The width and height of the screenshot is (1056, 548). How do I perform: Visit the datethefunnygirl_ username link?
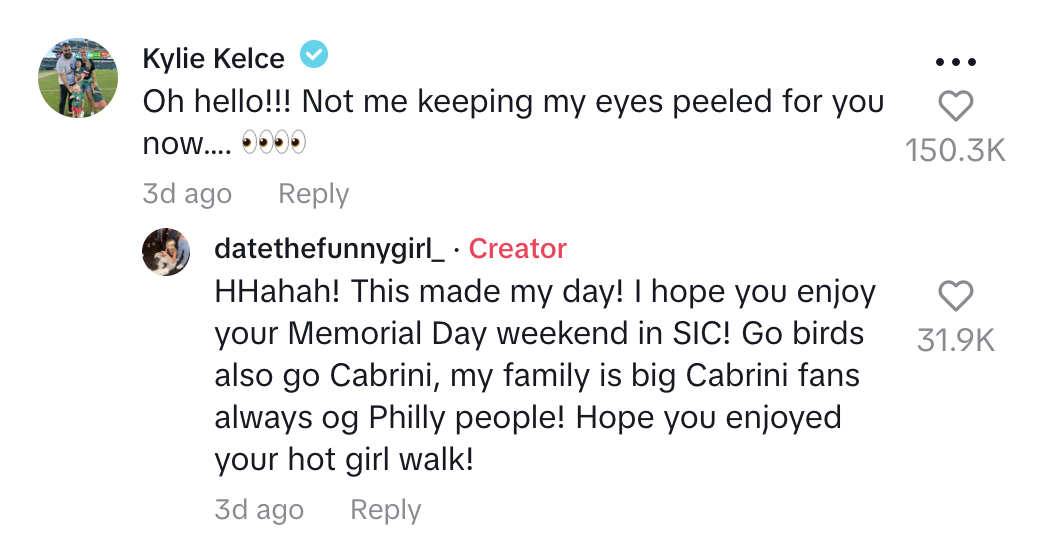[x=329, y=250]
